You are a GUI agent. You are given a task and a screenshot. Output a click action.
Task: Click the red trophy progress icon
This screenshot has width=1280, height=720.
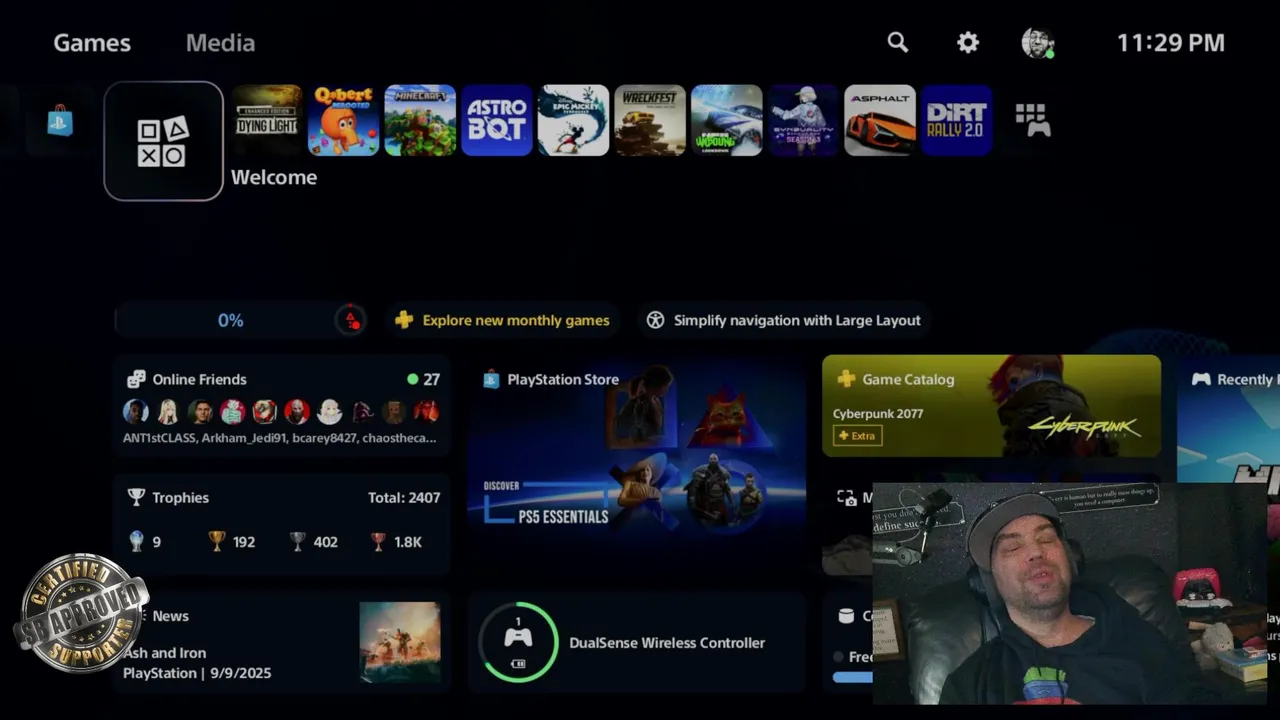tap(351, 320)
